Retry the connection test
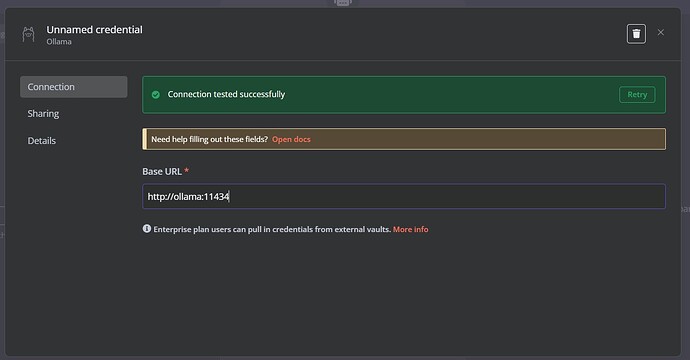690x360 pixels. pyautogui.click(x=637, y=95)
